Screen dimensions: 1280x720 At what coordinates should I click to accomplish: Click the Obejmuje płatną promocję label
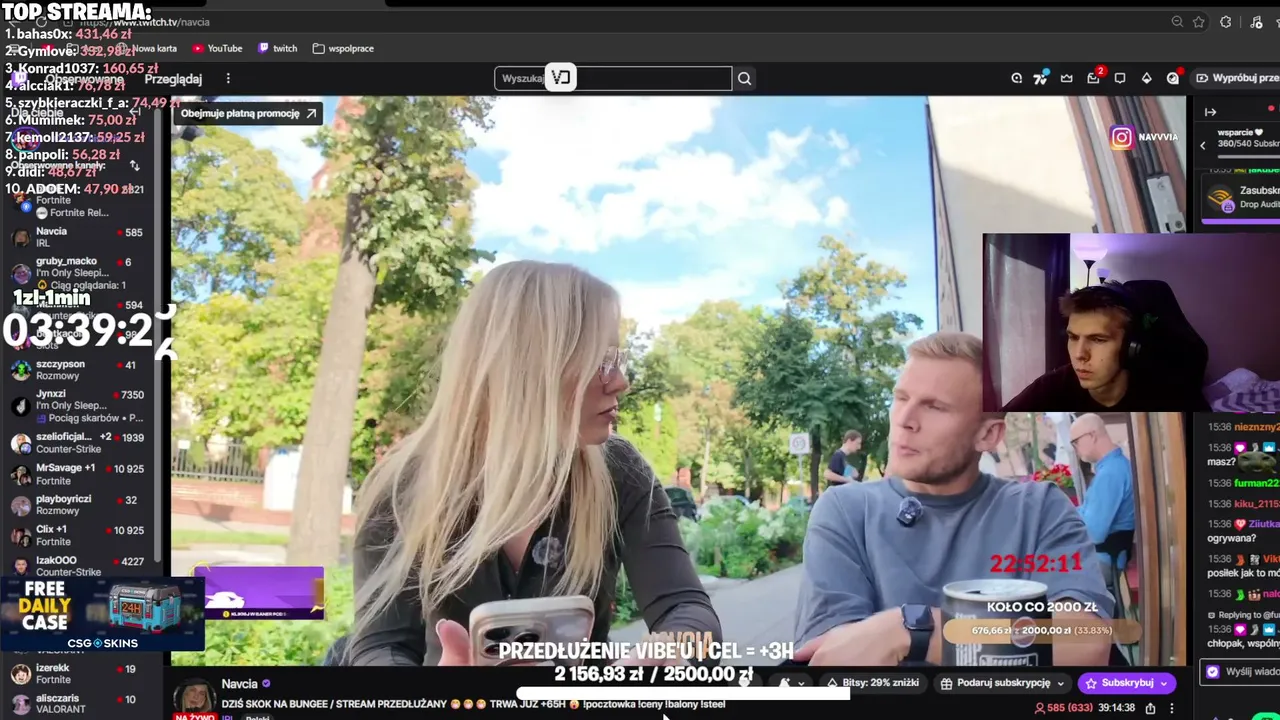pos(248,113)
